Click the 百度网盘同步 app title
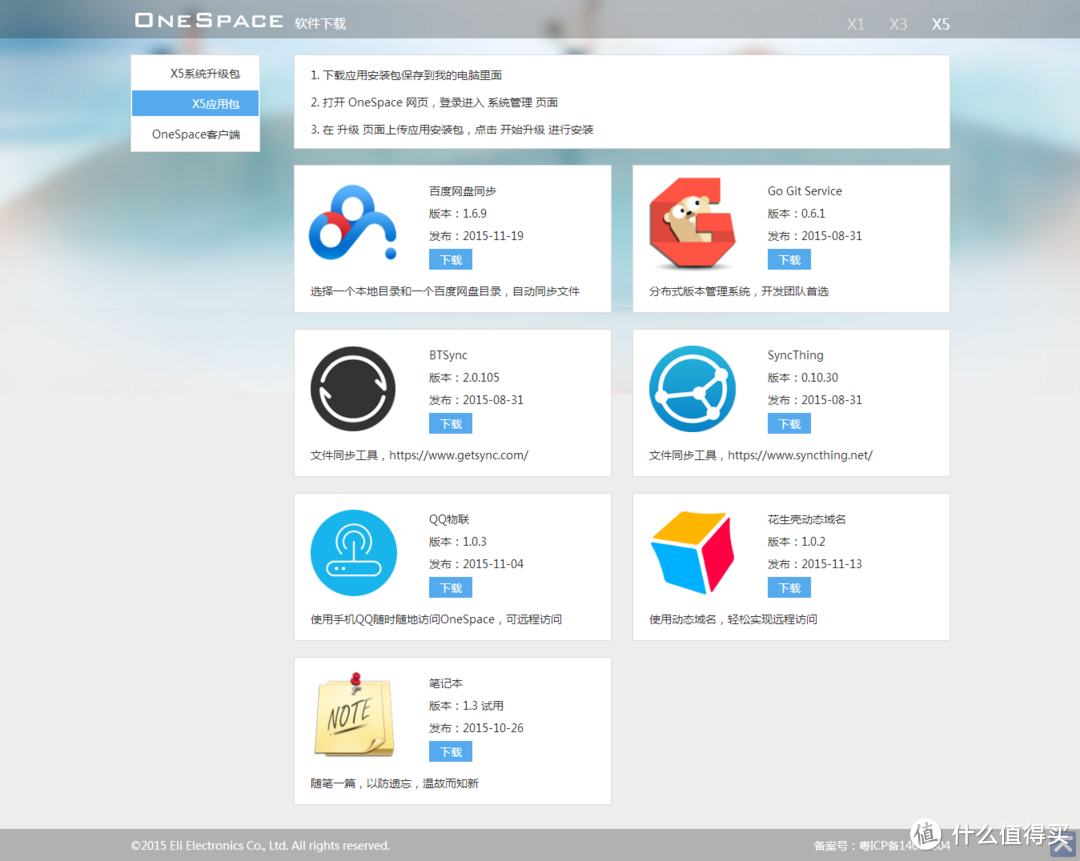Screen dimensions: 1080x861 pos(462,191)
